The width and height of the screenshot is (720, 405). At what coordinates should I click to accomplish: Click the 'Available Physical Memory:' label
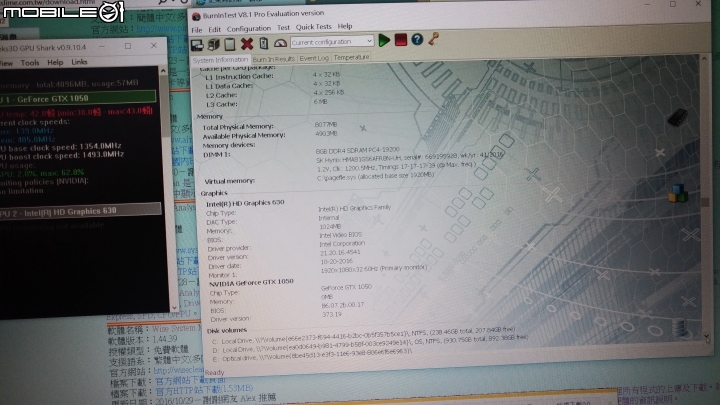(244, 136)
